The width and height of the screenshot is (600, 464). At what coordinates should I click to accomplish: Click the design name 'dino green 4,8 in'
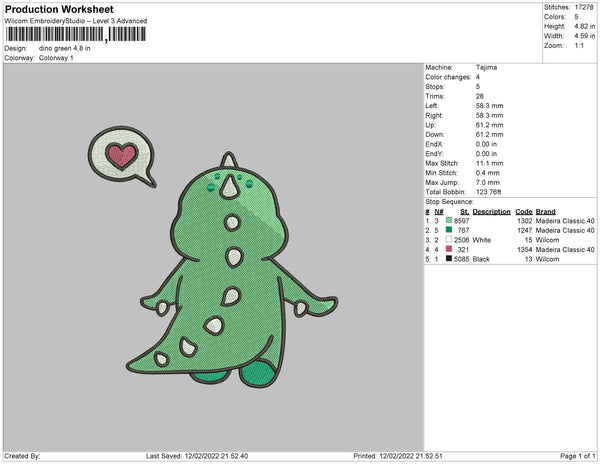(x=65, y=49)
